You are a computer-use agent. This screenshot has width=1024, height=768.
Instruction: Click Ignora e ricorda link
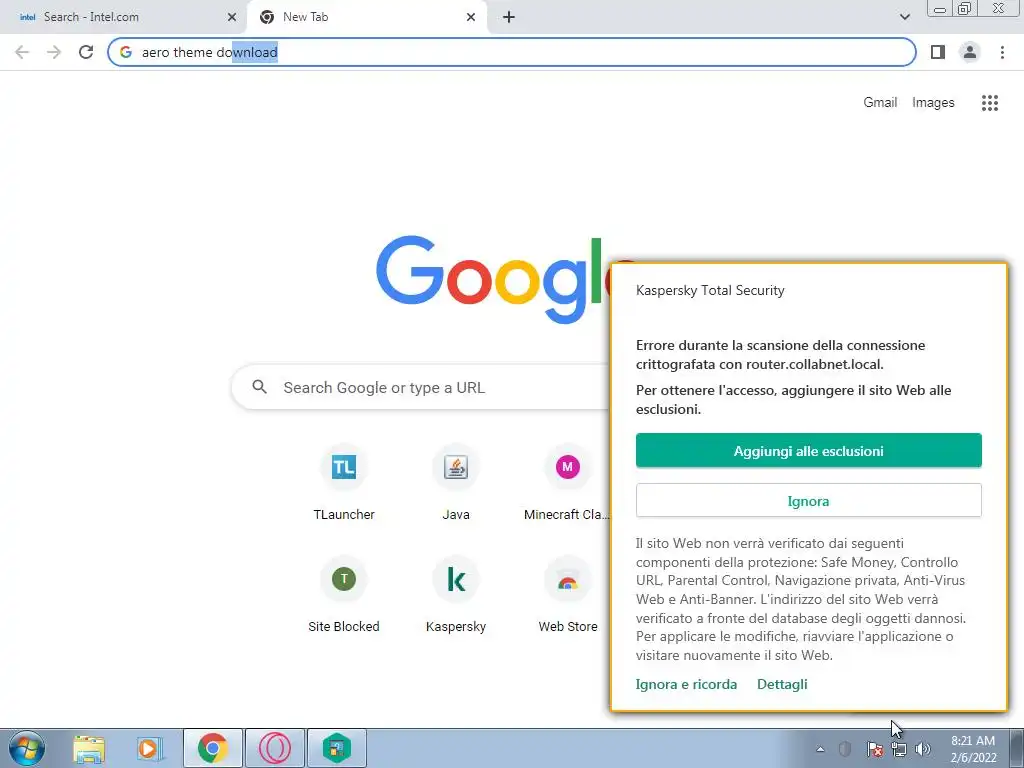(x=686, y=684)
